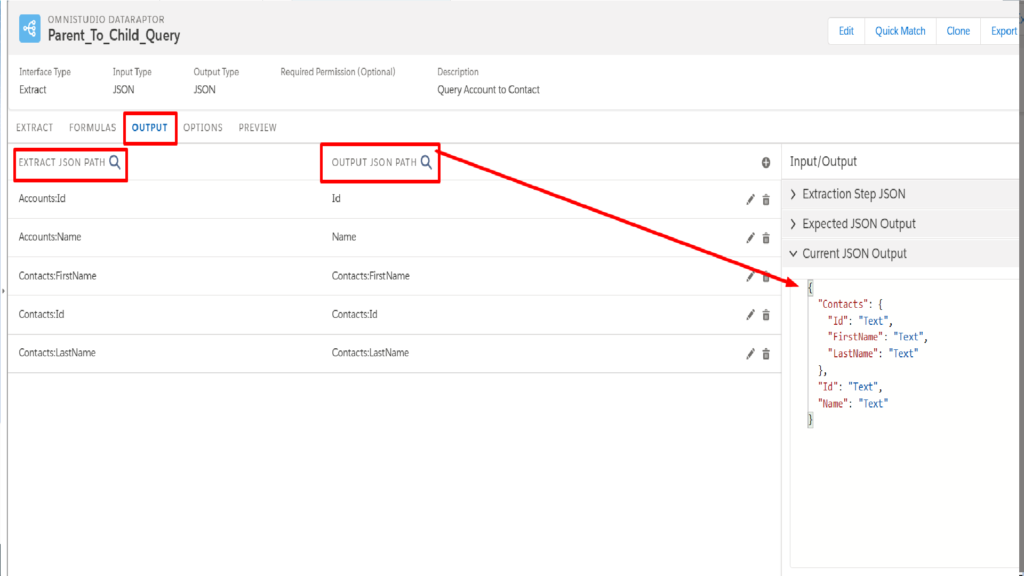Edit the Accounts:Name mapping row
1024x576 pixels.
click(x=750, y=238)
